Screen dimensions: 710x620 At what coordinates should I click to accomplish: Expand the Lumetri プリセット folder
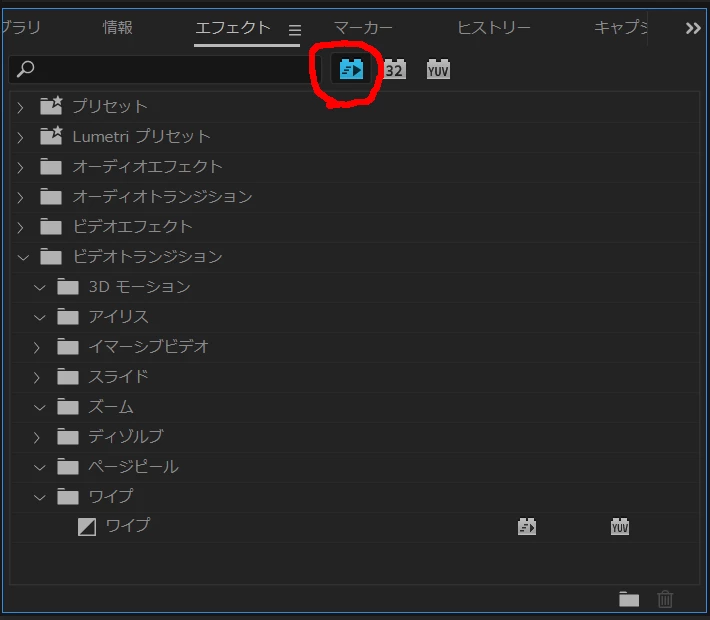(20, 137)
